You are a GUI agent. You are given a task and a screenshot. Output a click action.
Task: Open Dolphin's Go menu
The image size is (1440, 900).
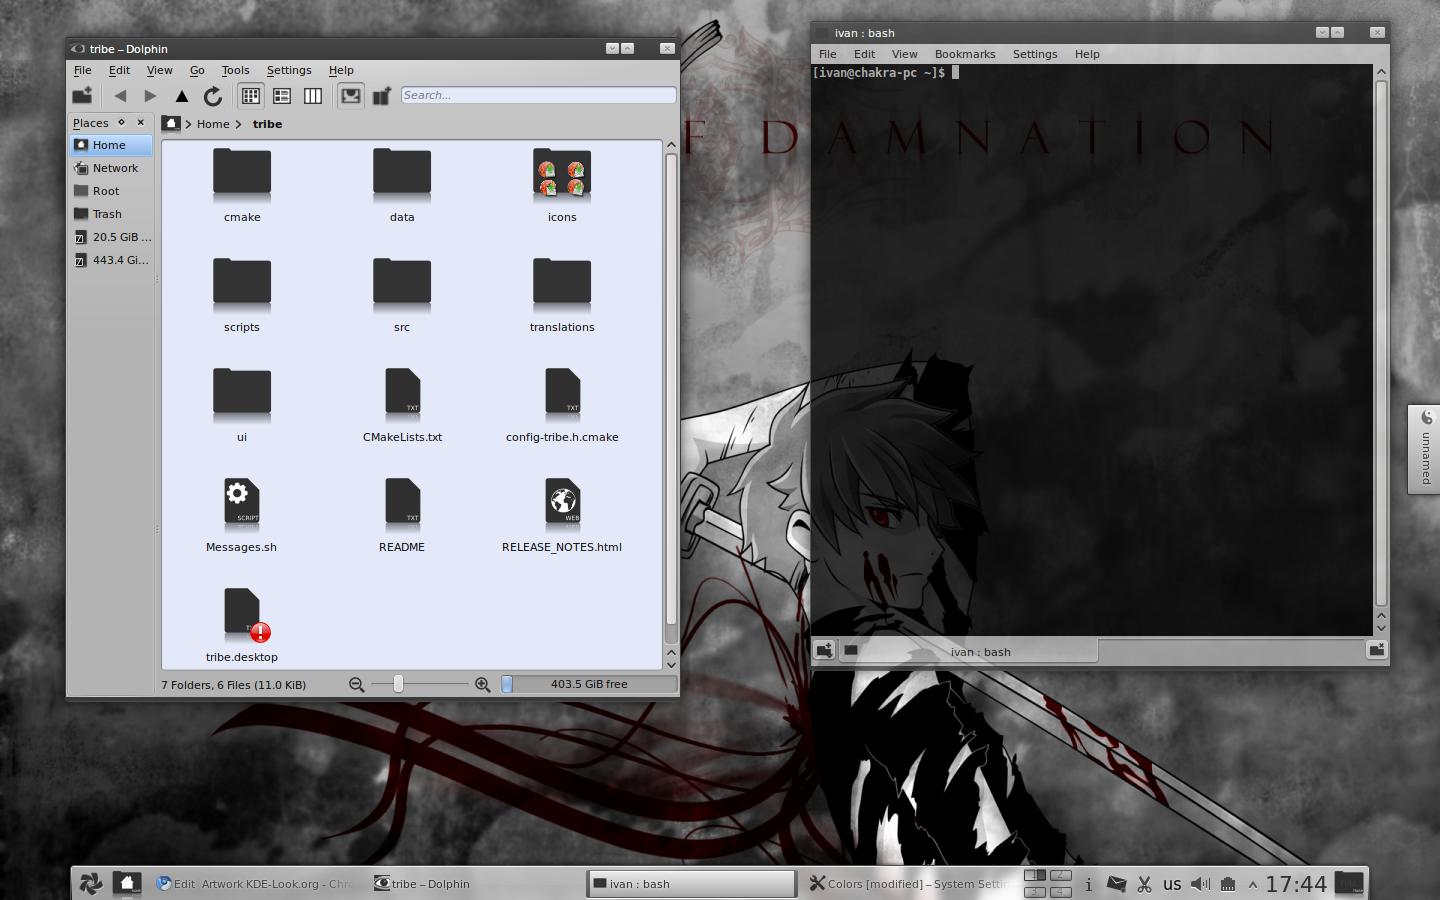(197, 70)
